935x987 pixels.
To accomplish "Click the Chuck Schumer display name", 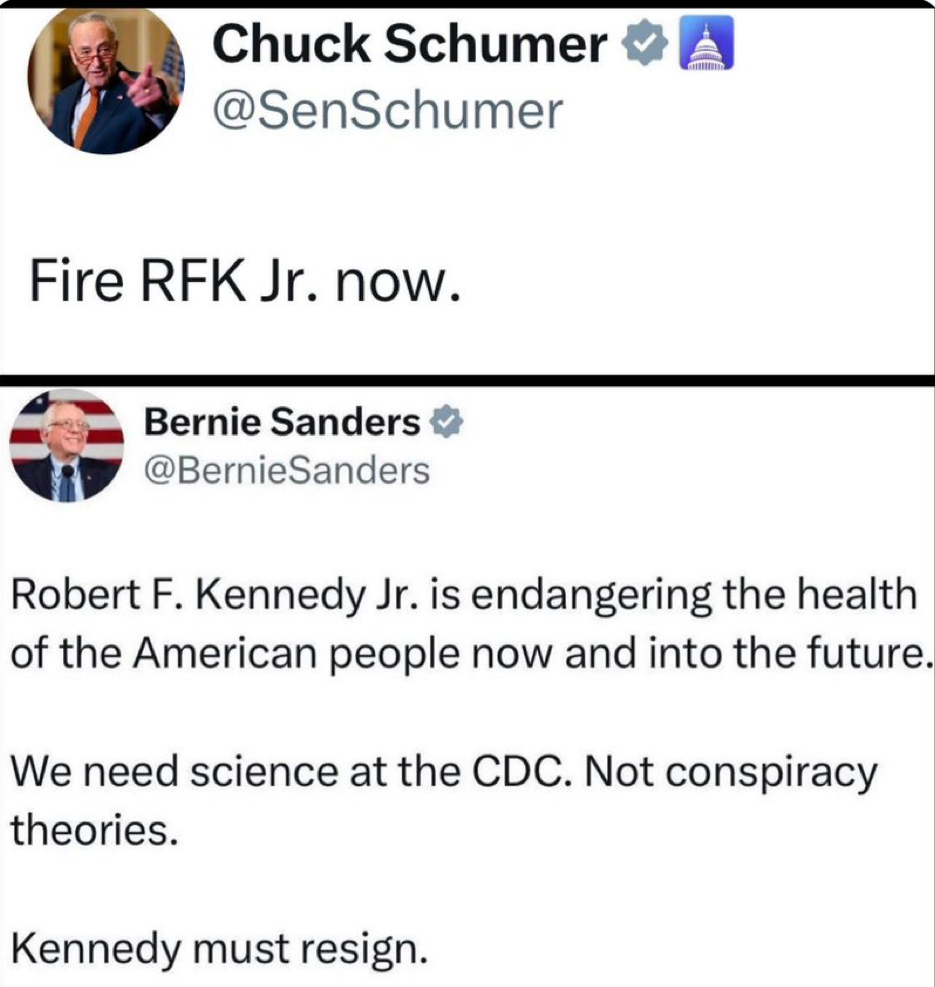I will click(410, 46).
